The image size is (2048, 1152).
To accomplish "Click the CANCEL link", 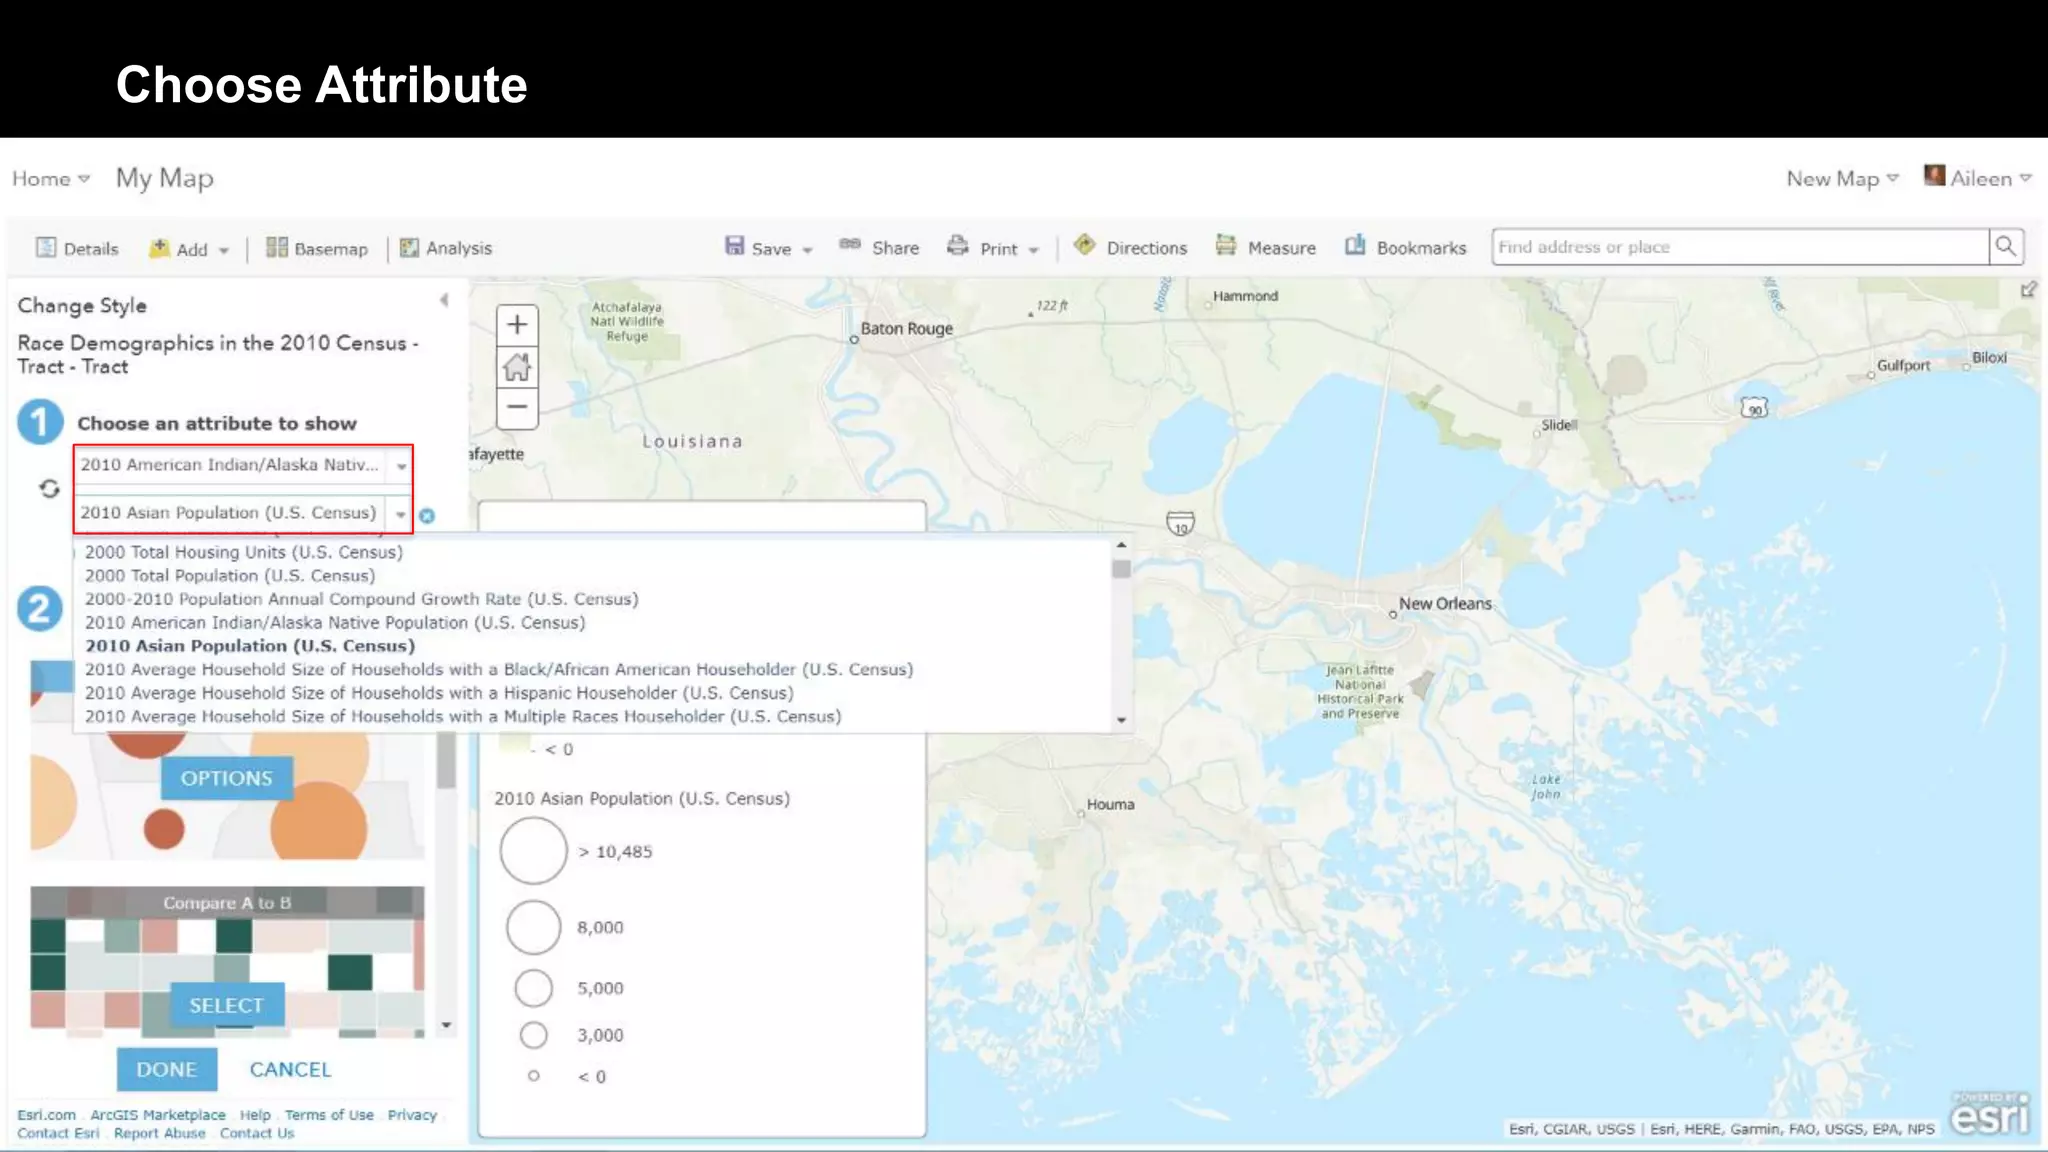I will pyautogui.click(x=290, y=1070).
